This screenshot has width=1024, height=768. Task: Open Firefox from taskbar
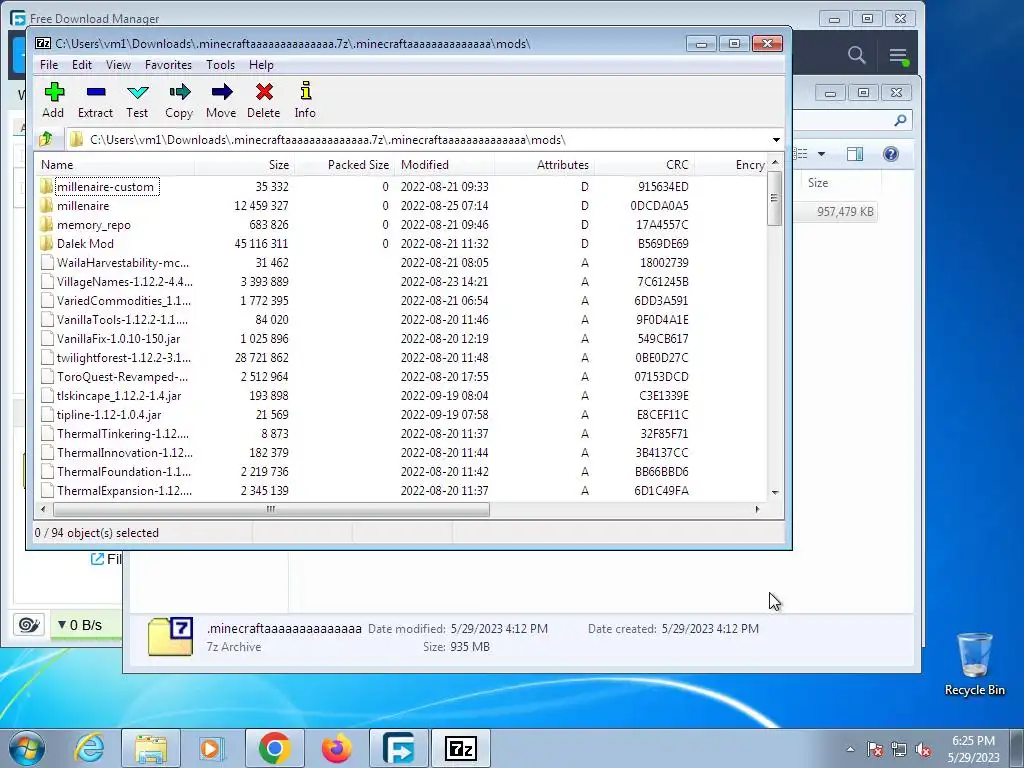pos(336,748)
